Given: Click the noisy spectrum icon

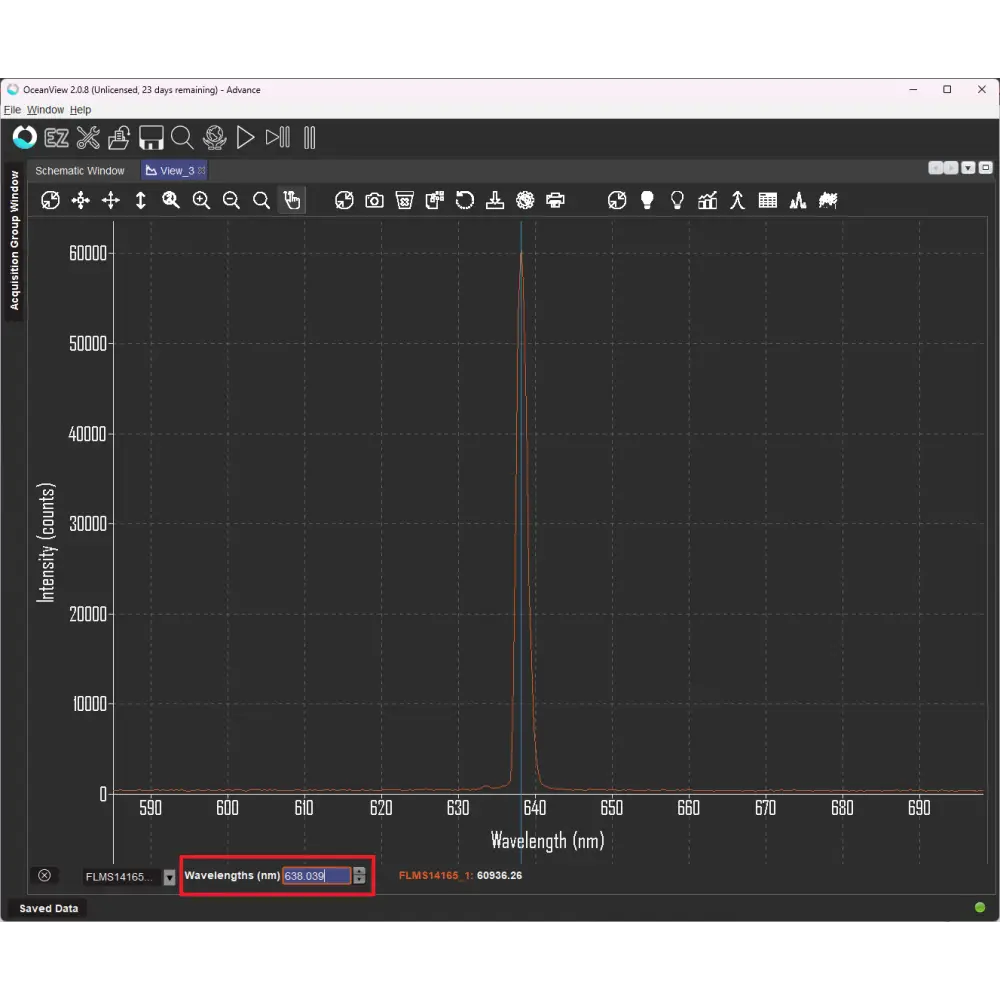Looking at the screenshot, I should [x=828, y=200].
